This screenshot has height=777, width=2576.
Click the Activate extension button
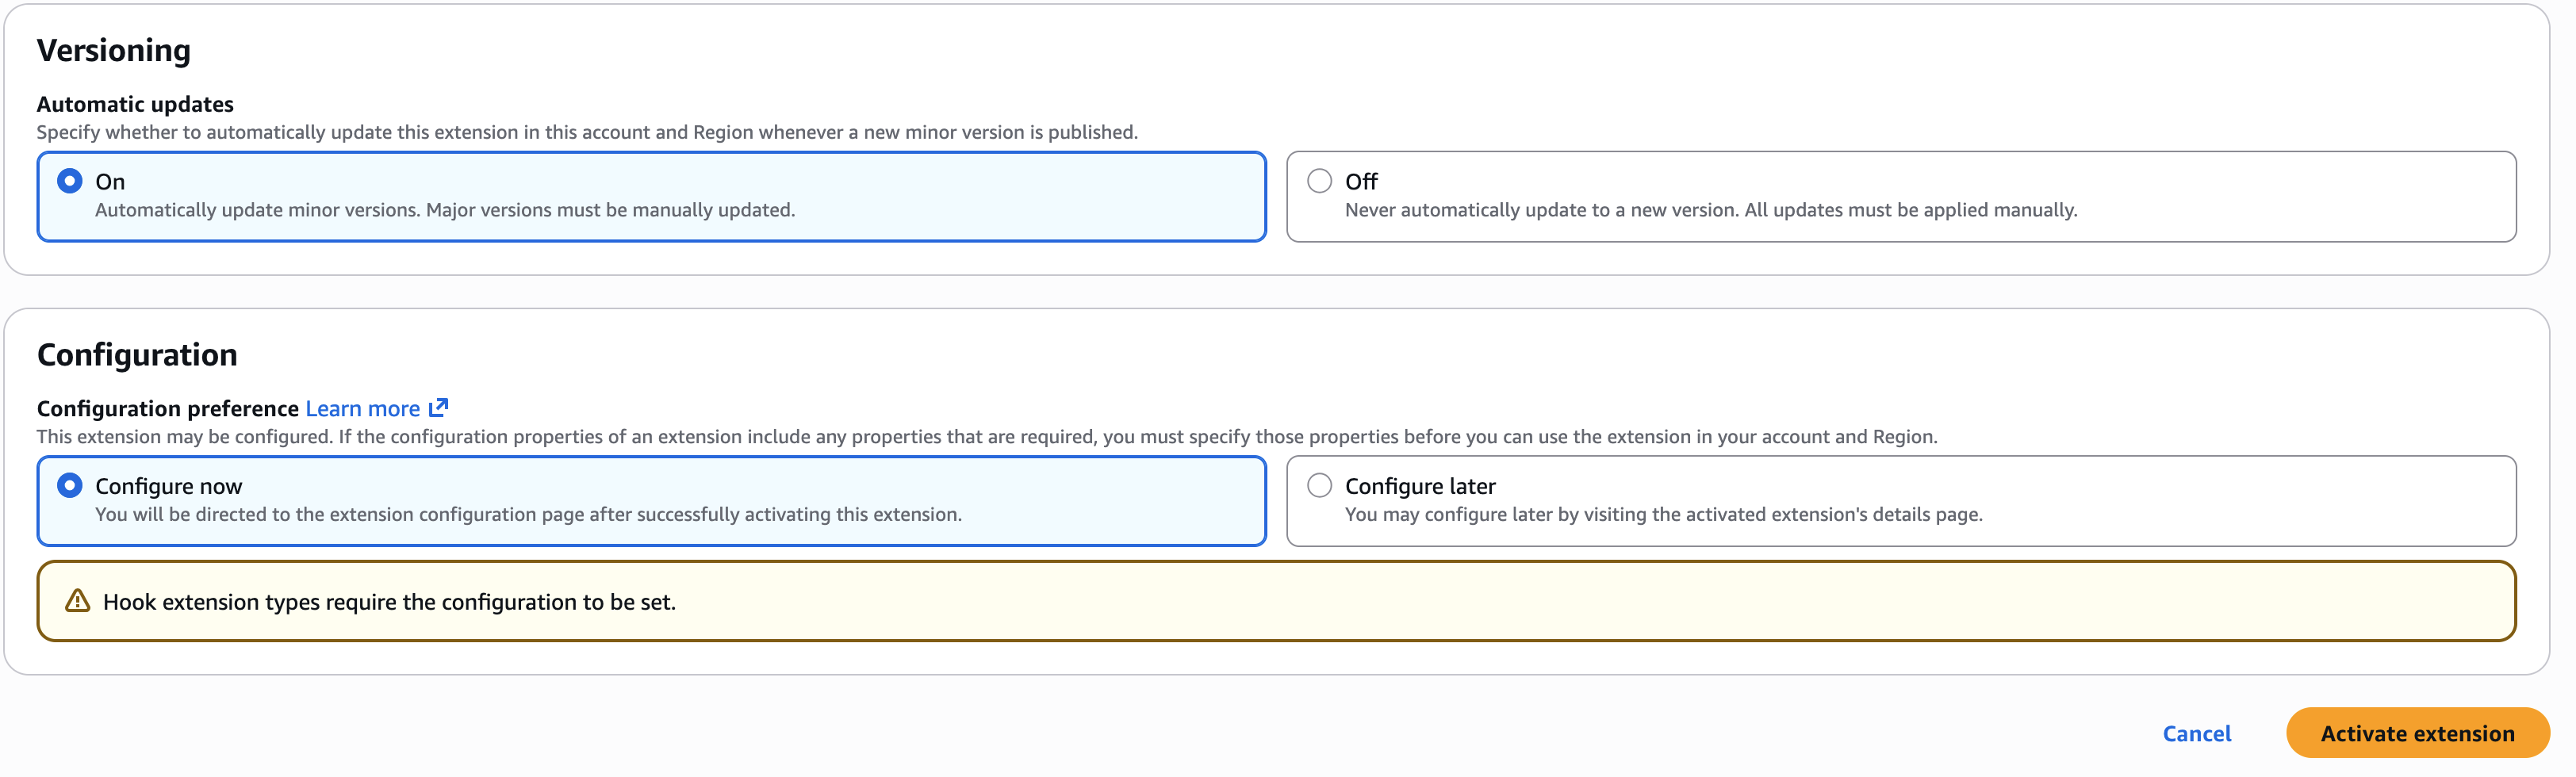[2417, 733]
